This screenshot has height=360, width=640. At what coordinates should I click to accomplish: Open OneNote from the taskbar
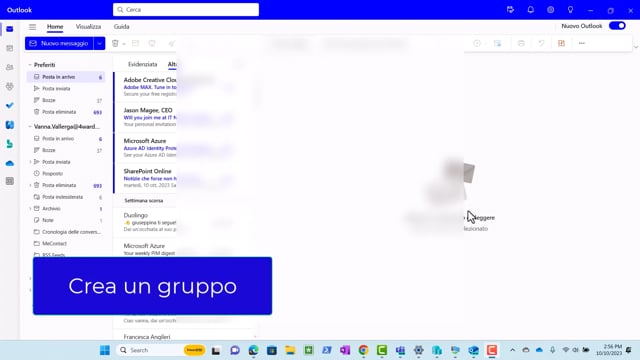tap(345, 350)
